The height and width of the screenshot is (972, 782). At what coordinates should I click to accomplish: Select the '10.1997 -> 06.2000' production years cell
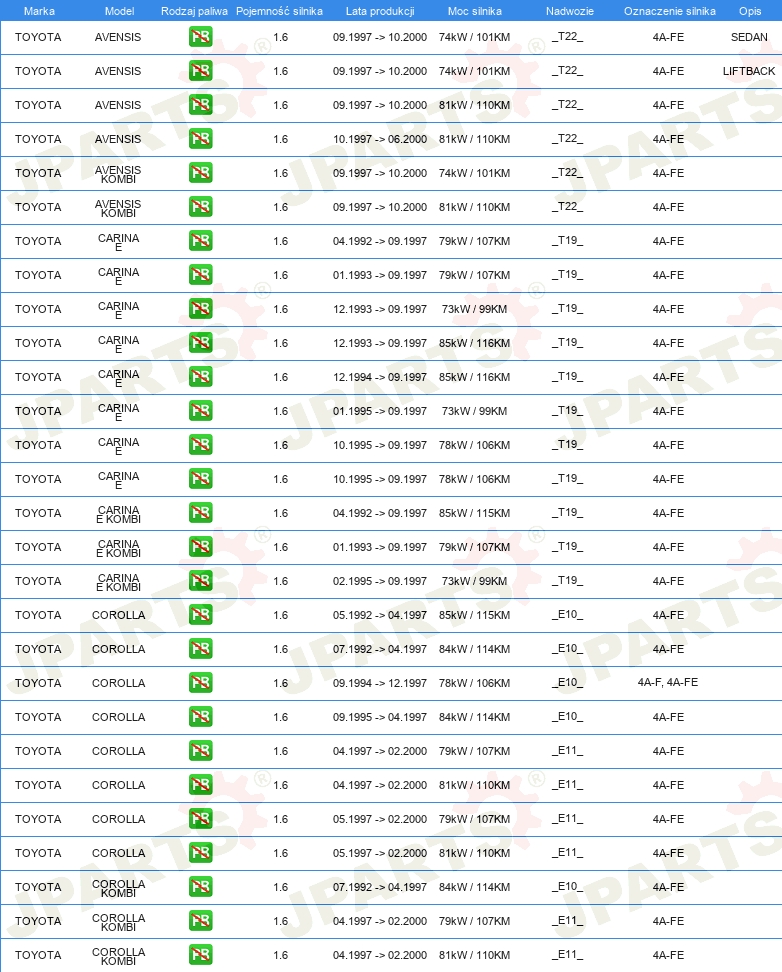(x=380, y=139)
